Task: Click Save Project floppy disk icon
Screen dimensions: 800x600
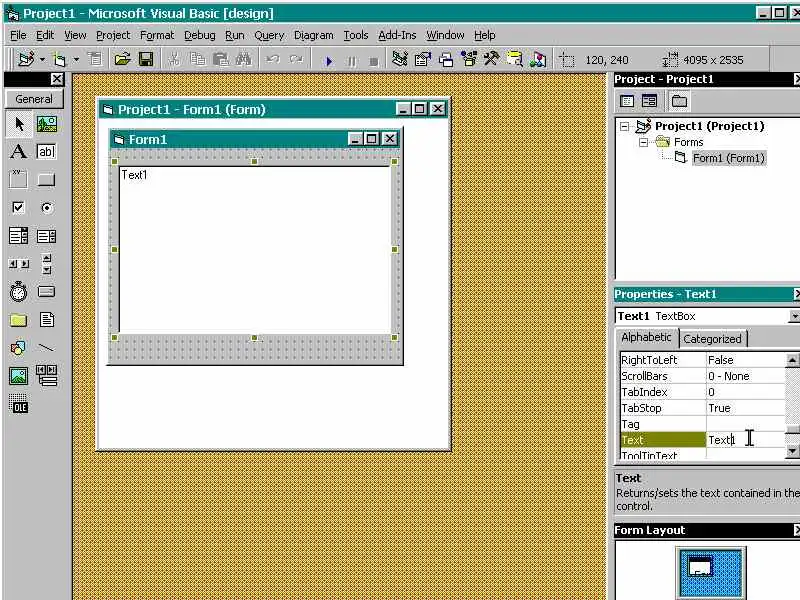Action: pyautogui.click(x=146, y=60)
